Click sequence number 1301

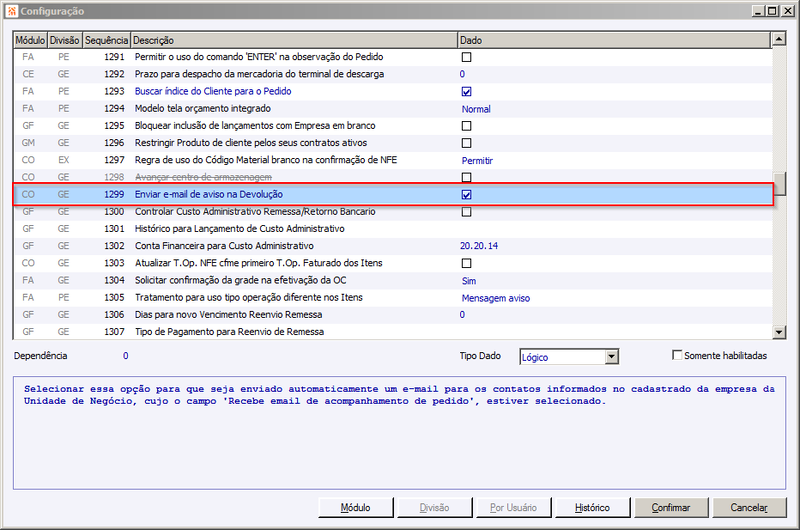click(x=114, y=229)
